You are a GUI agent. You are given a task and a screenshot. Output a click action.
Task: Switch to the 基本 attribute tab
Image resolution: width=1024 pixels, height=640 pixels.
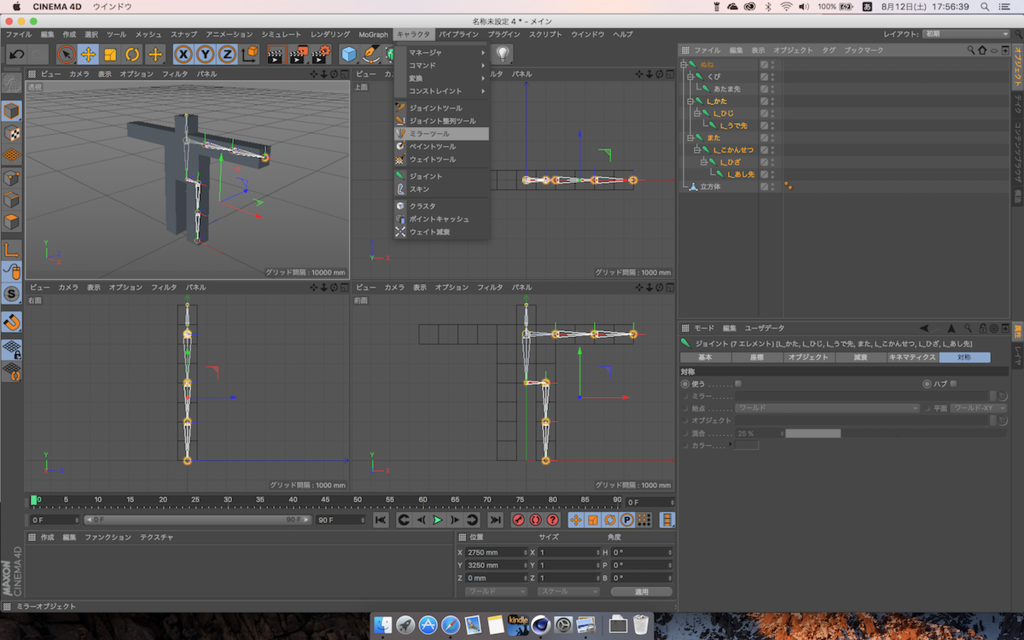point(705,357)
